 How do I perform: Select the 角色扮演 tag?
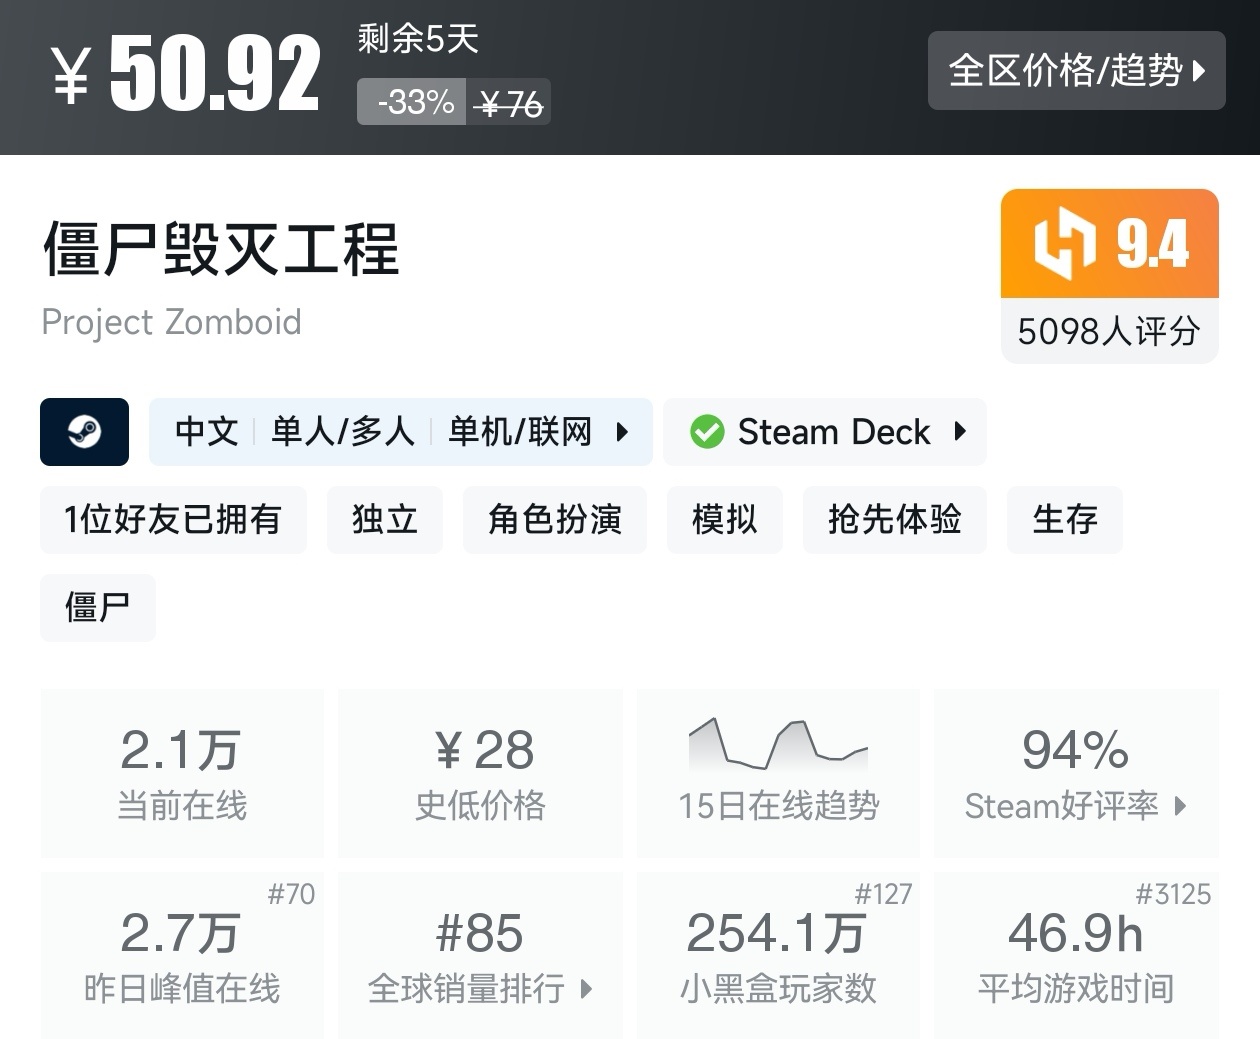point(554,520)
